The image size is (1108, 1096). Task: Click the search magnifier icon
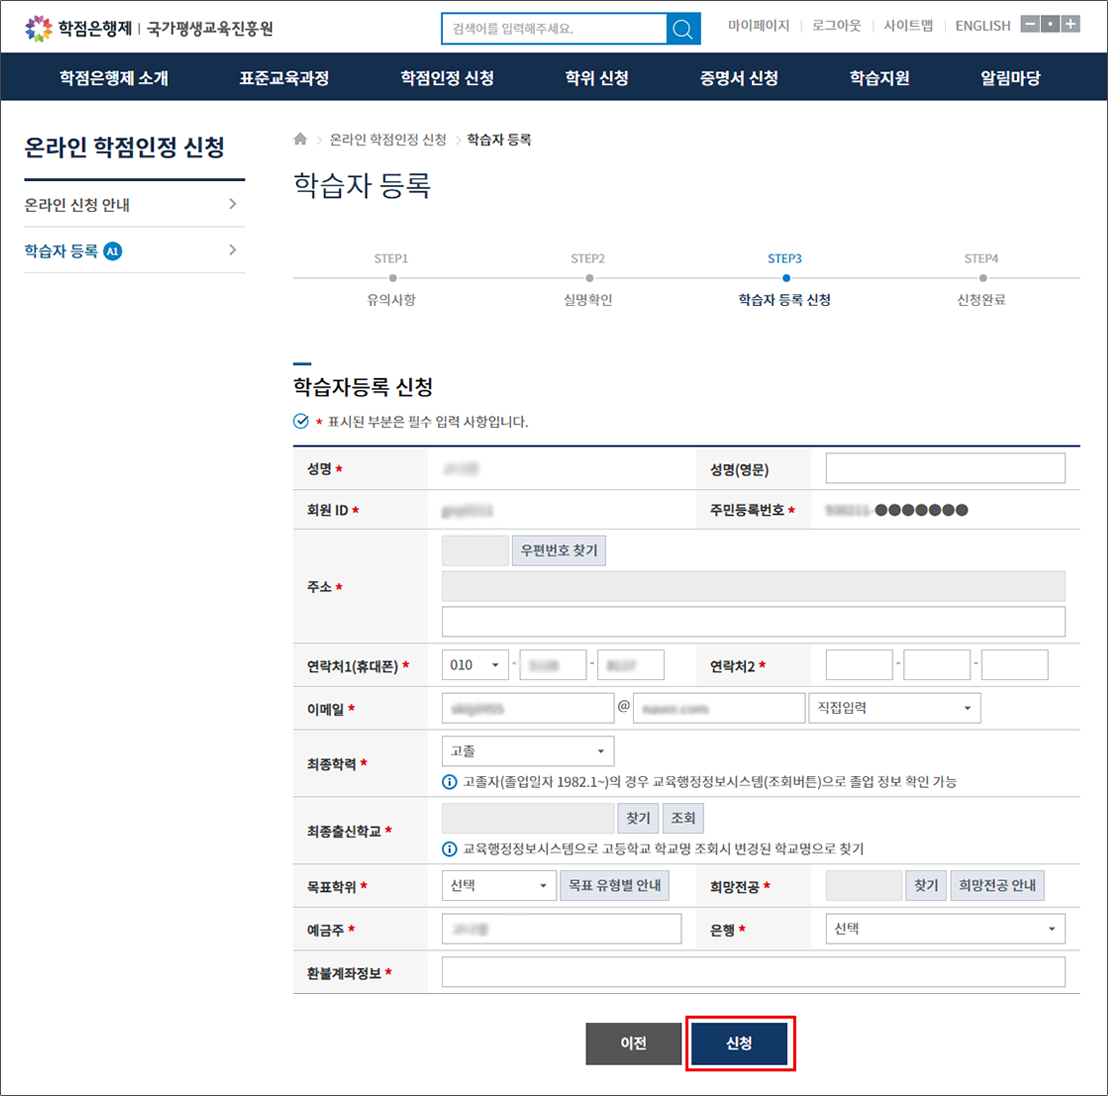682,29
